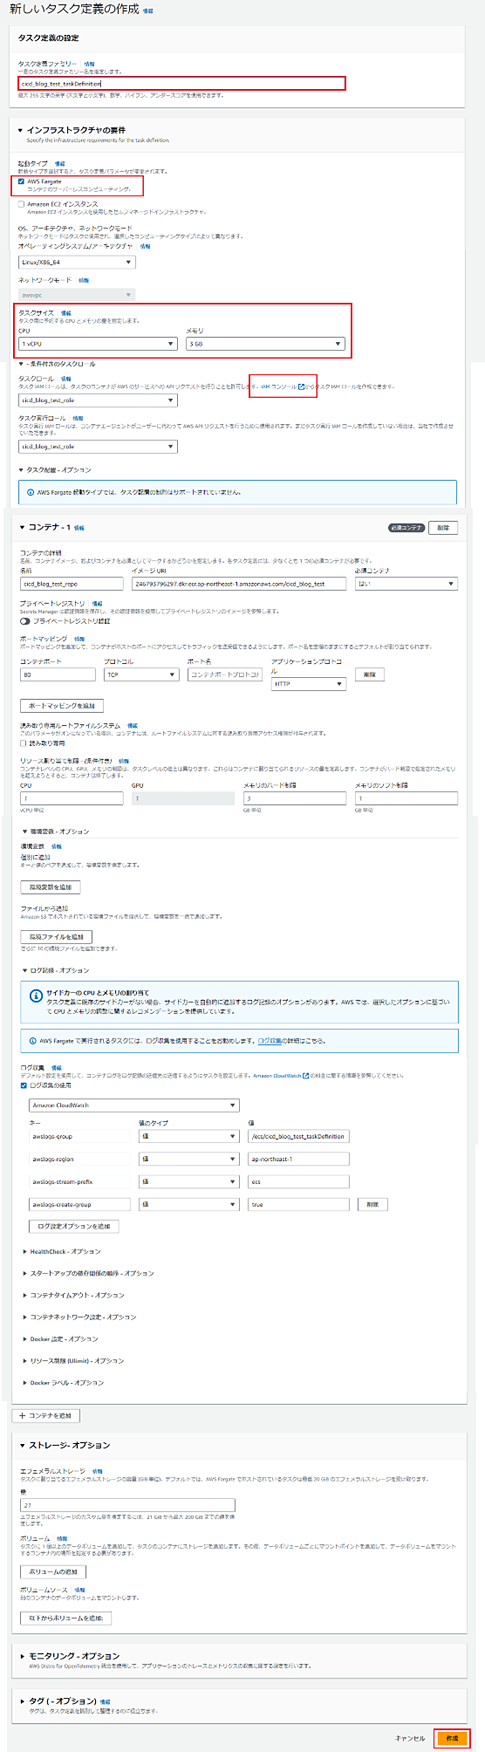Screen dimensions: 485x1752
Task: Open the Linux/X86_64 operating system dropdown
Action: pyautogui.click(x=76, y=262)
